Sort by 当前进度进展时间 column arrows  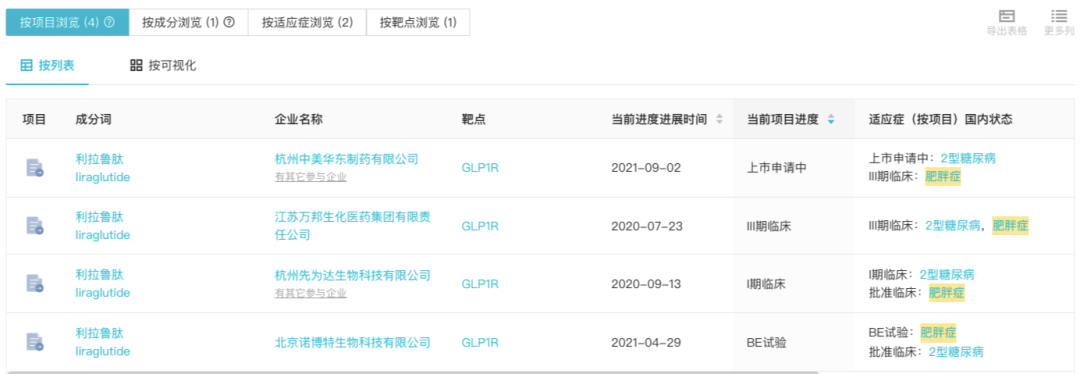tap(719, 119)
